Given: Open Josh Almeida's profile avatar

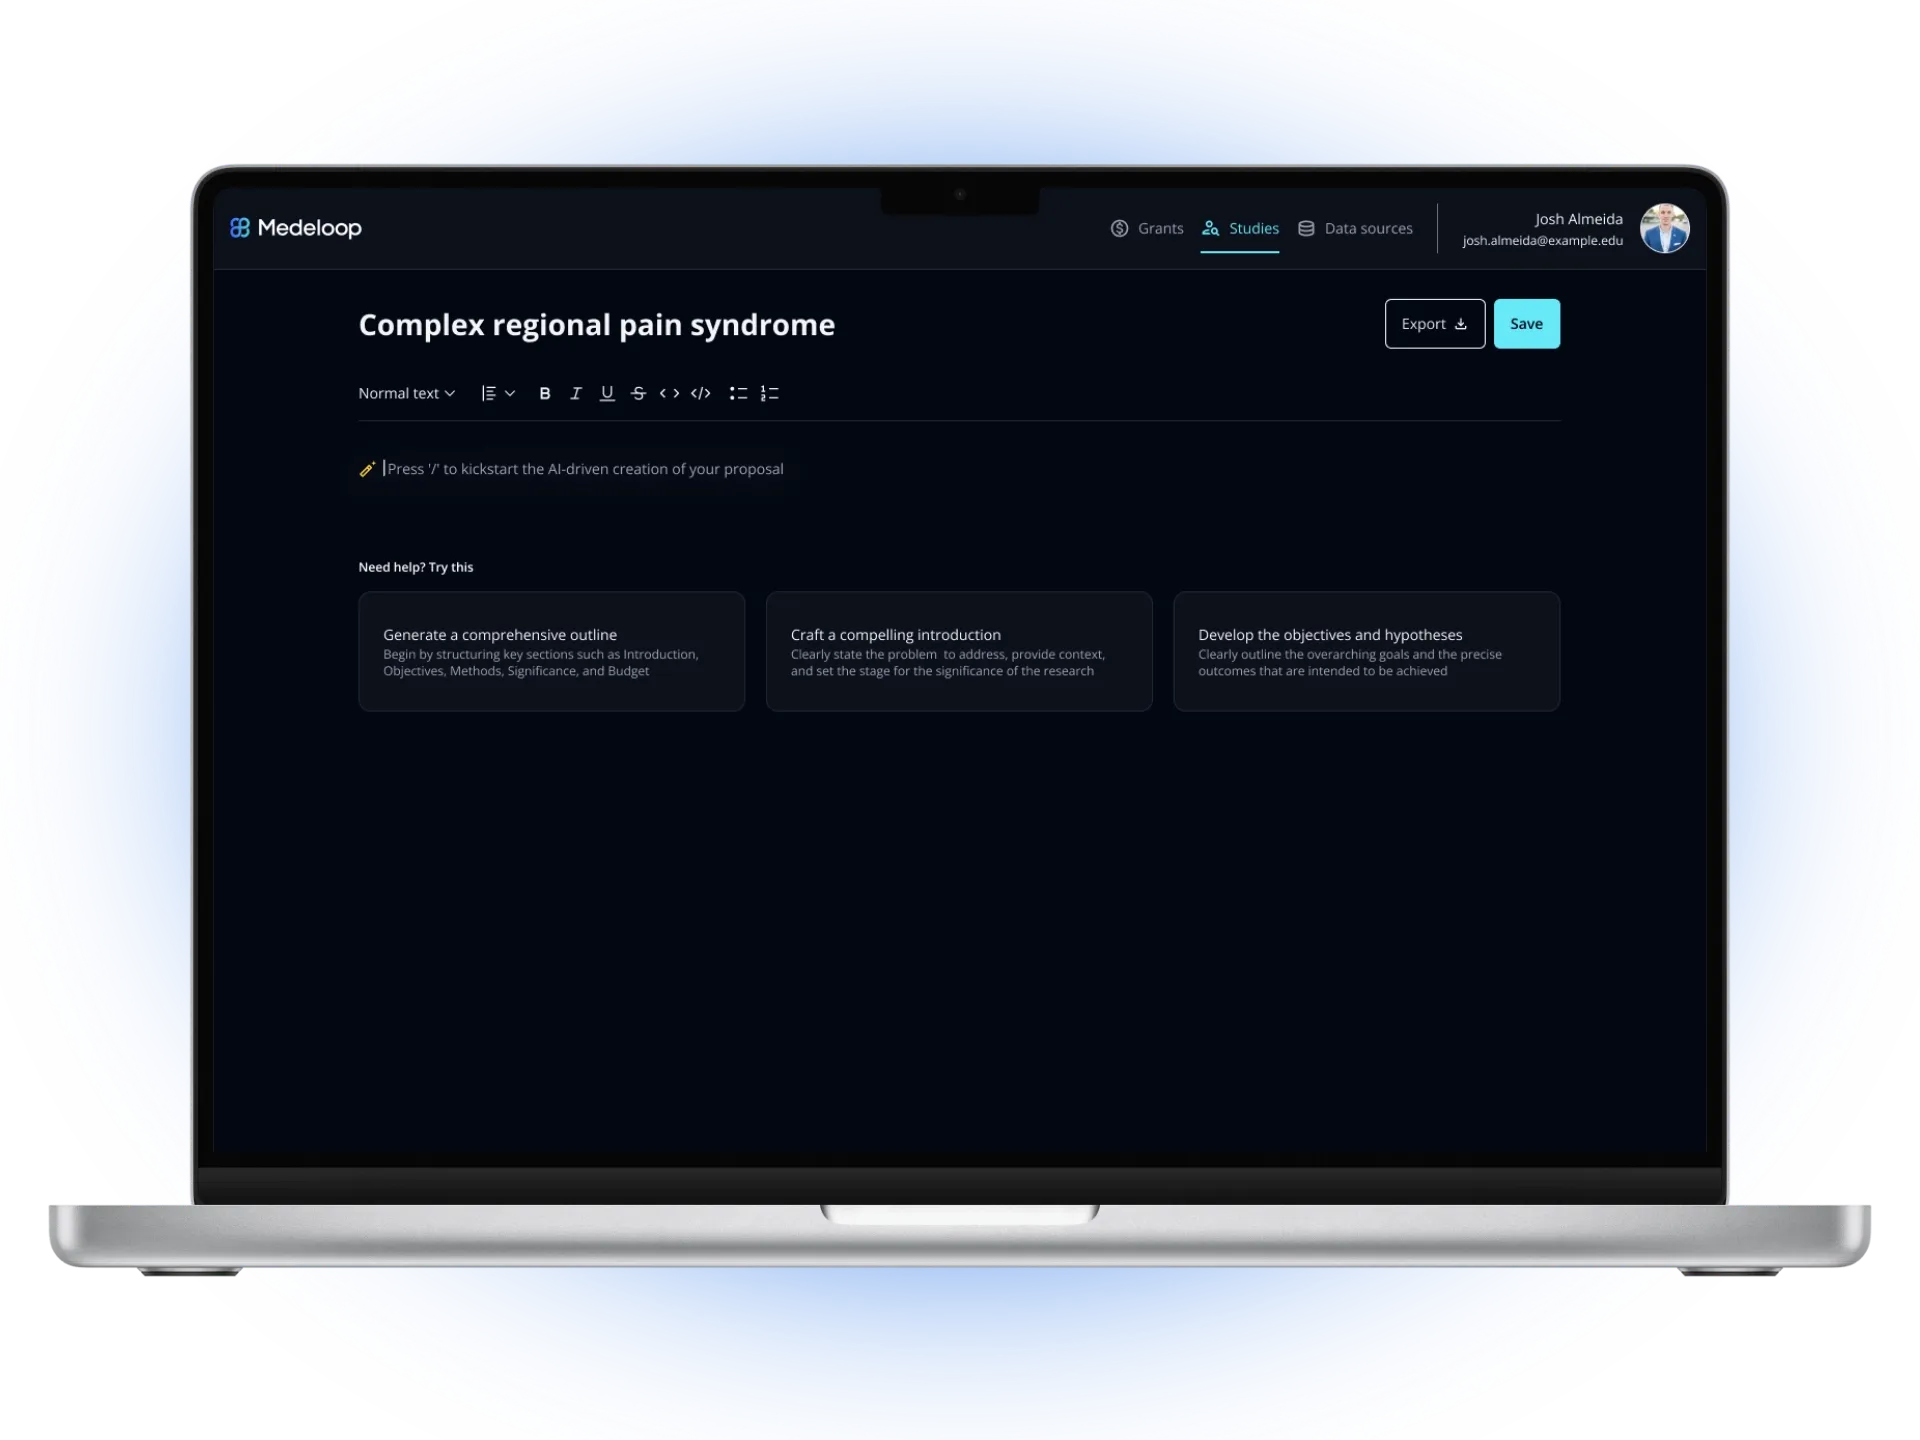Looking at the screenshot, I should pos(1664,229).
